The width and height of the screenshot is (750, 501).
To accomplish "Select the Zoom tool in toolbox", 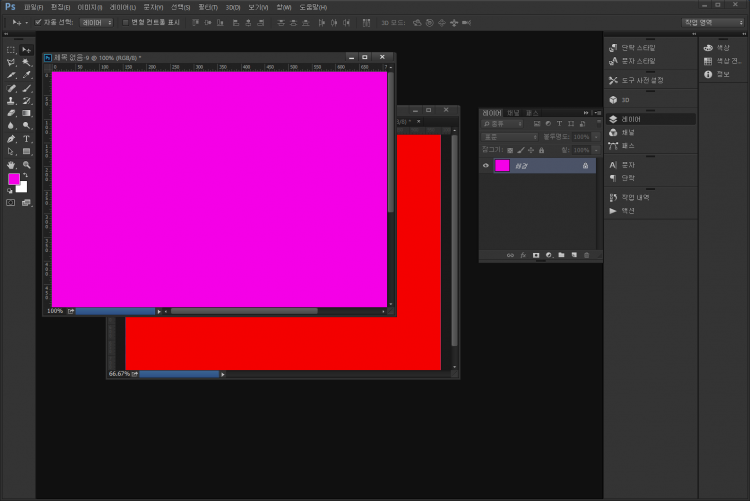I will pyautogui.click(x=27, y=165).
